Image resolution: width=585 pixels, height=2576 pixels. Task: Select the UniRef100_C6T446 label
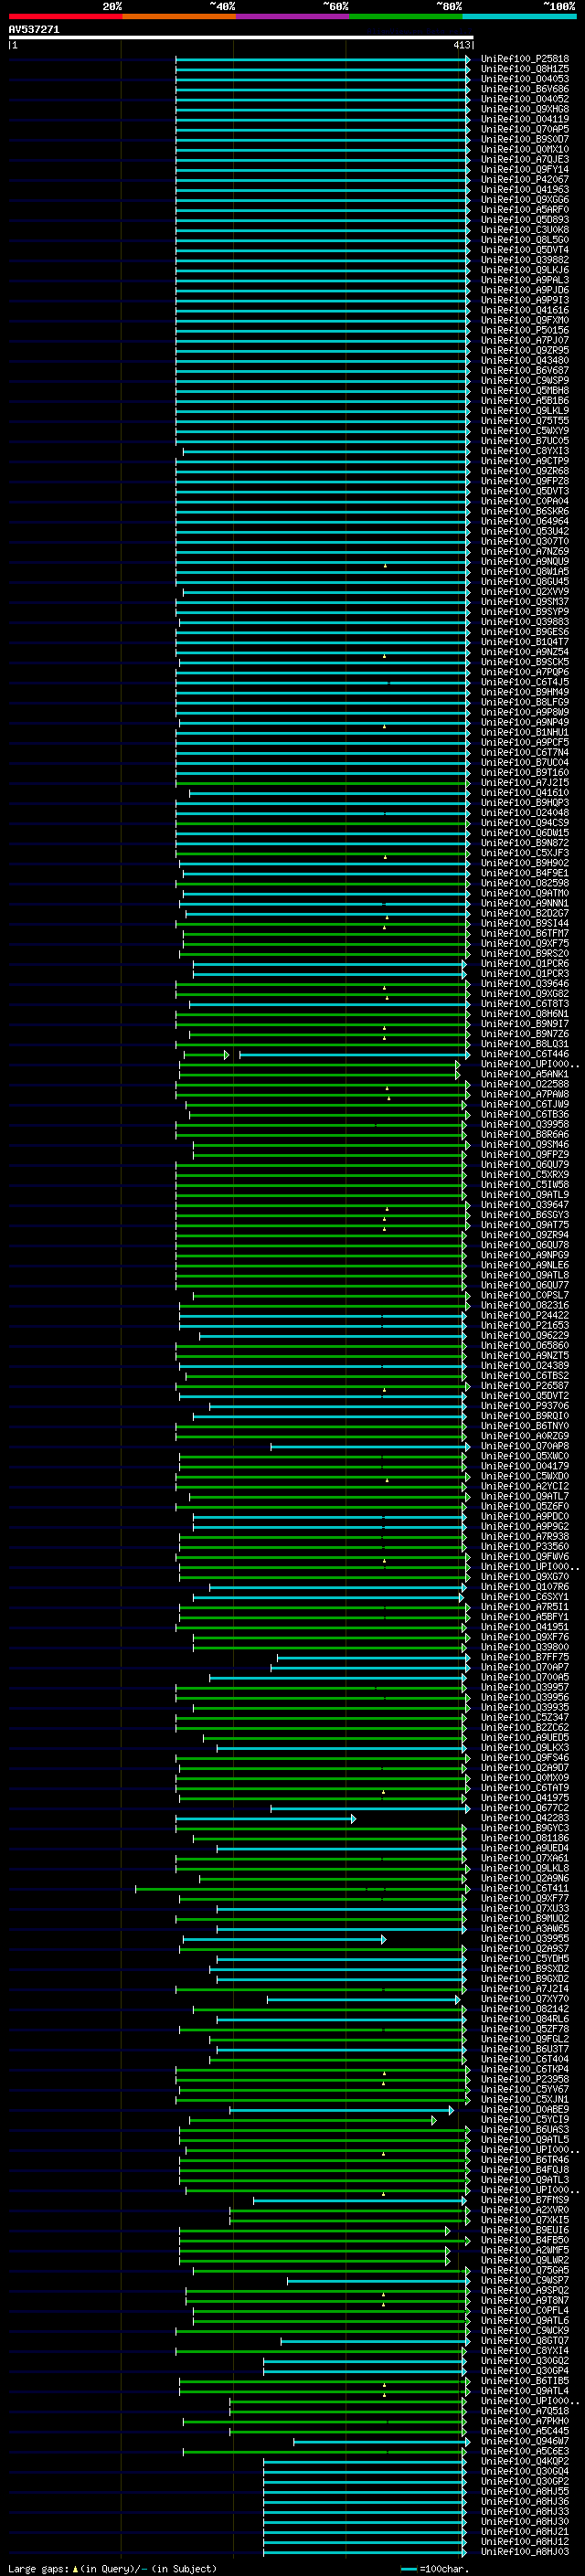coord(525,1054)
